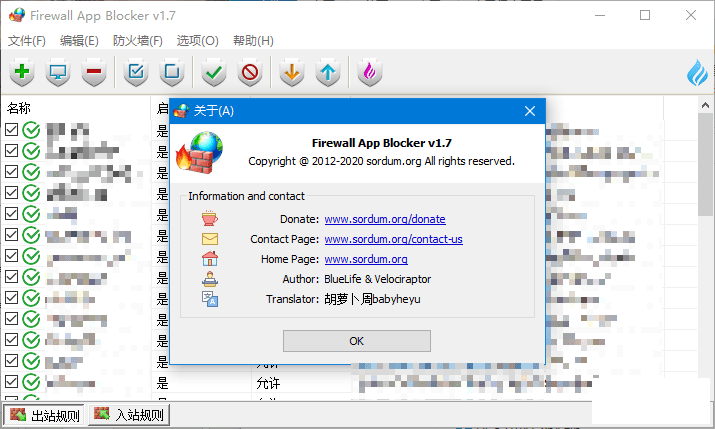Click the green checkmark allow toolbar icon
Screen dimensions: 715x429
(x=214, y=72)
